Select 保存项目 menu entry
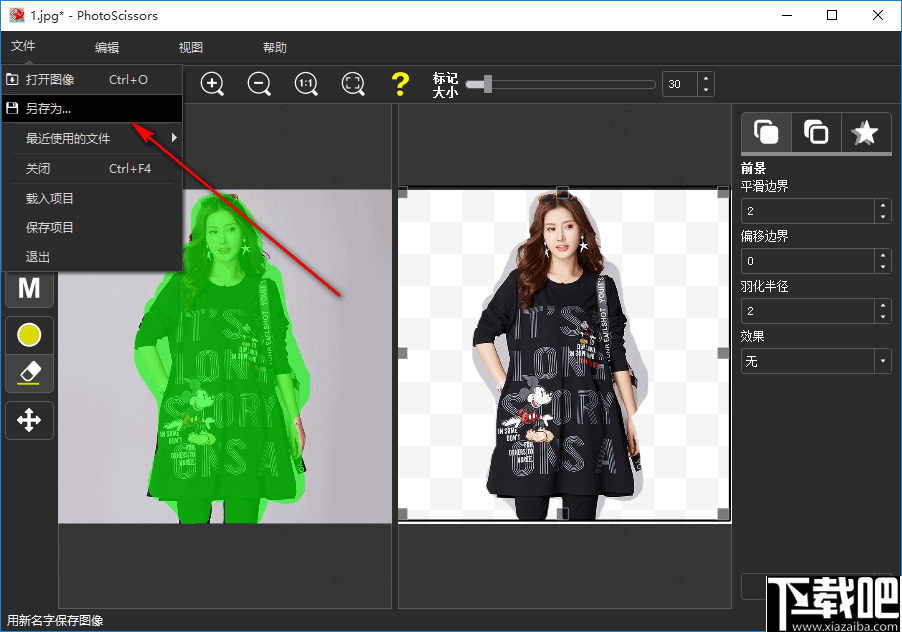The width and height of the screenshot is (902, 632). coord(92,228)
